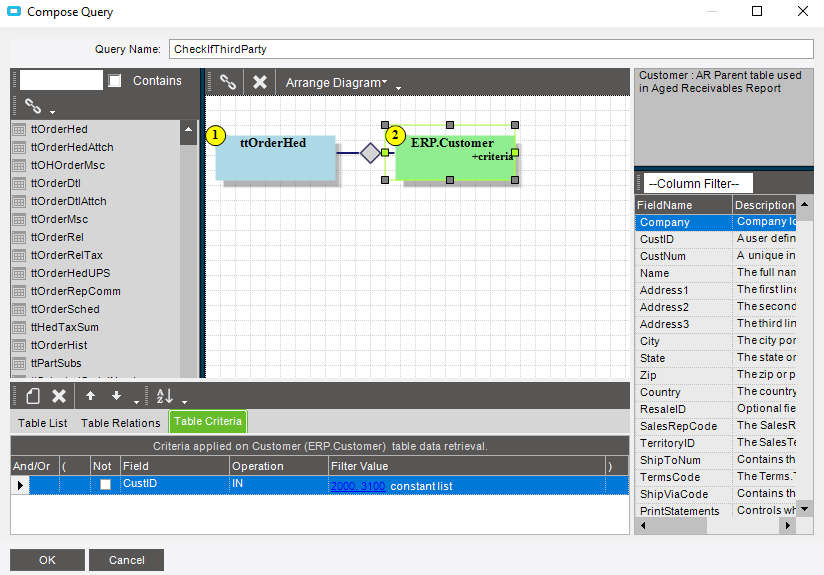Click the link tables icon in diagram toolbar
The image size is (824, 575).
coord(228,82)
